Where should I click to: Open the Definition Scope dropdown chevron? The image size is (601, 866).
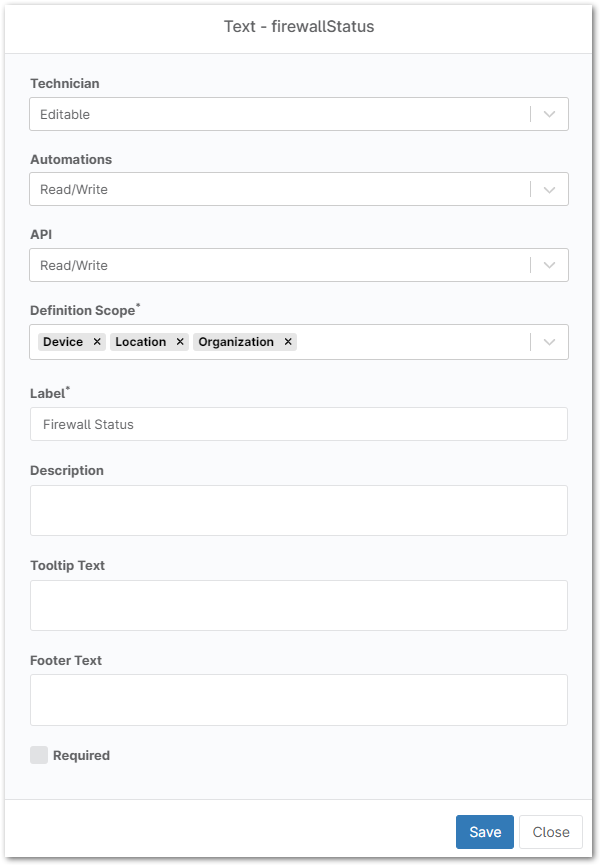pos(549,342)
